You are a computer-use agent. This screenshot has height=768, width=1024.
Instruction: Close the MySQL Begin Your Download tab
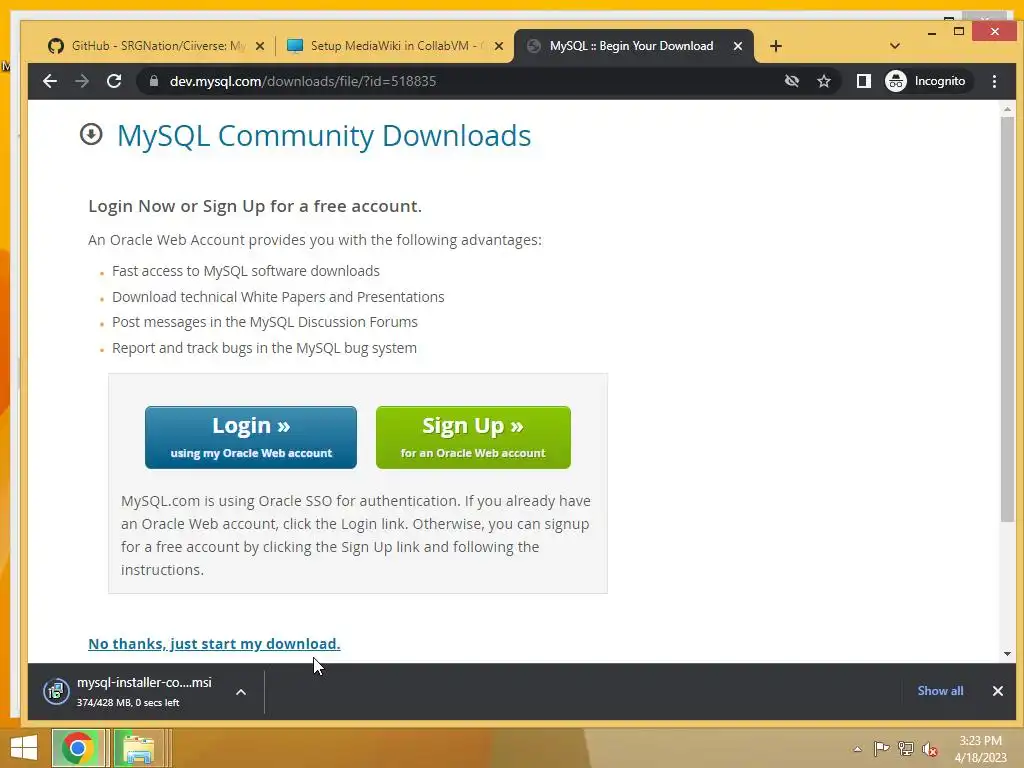pos(738,46)
